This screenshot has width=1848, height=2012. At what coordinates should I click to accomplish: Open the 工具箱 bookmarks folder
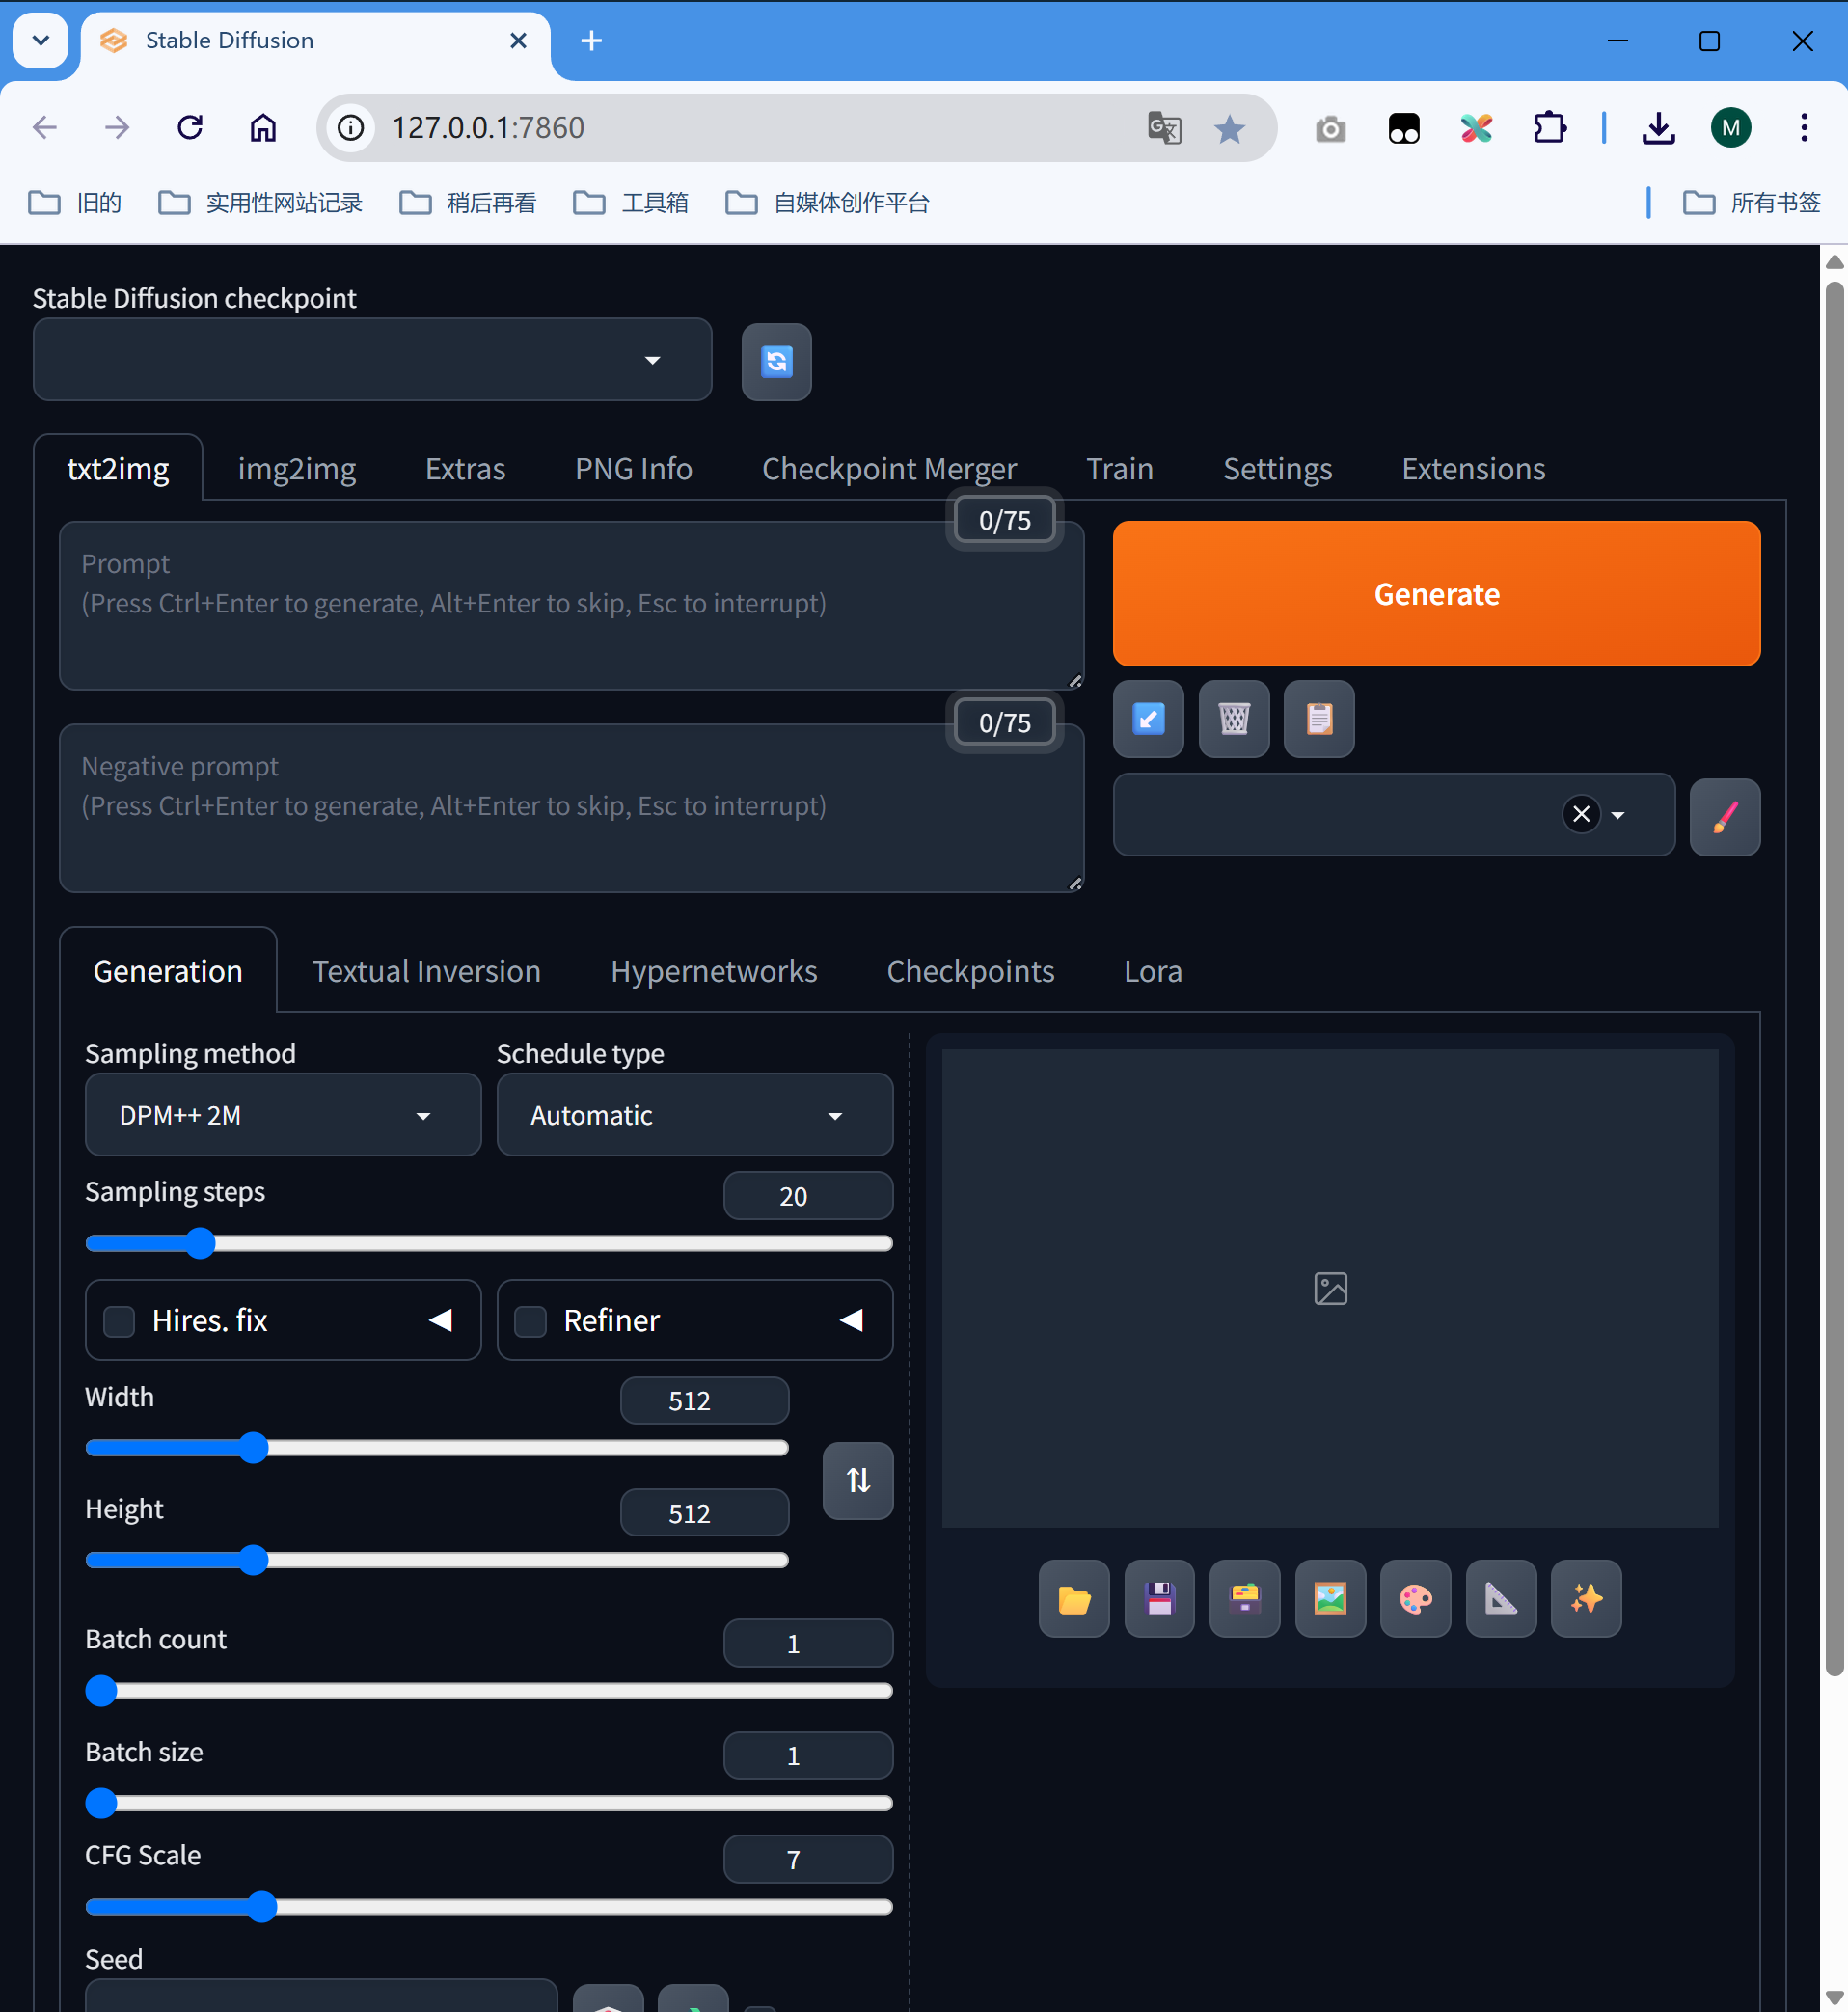pyautogui.click(x=631, y=203)
